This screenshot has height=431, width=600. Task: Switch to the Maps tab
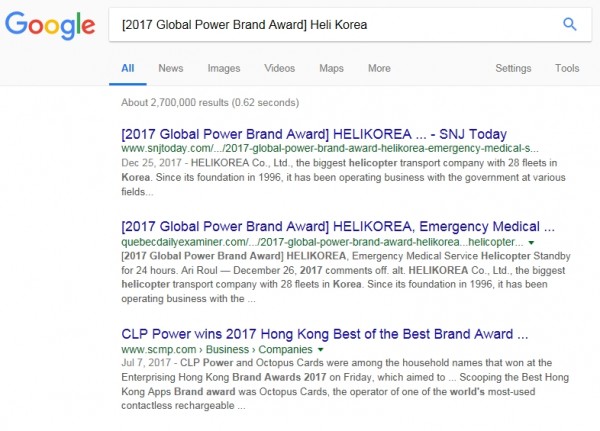(x=331, y=69)
